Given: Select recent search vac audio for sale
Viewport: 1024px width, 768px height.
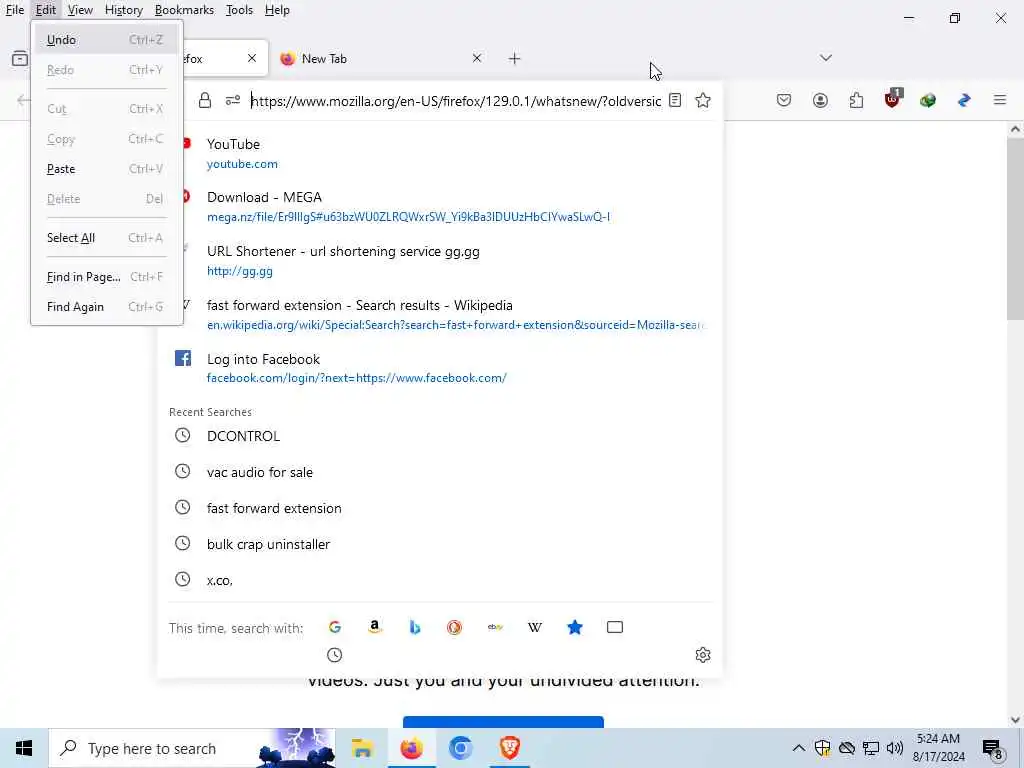Looking at the screenshot, I should click(x=440, y=472).
